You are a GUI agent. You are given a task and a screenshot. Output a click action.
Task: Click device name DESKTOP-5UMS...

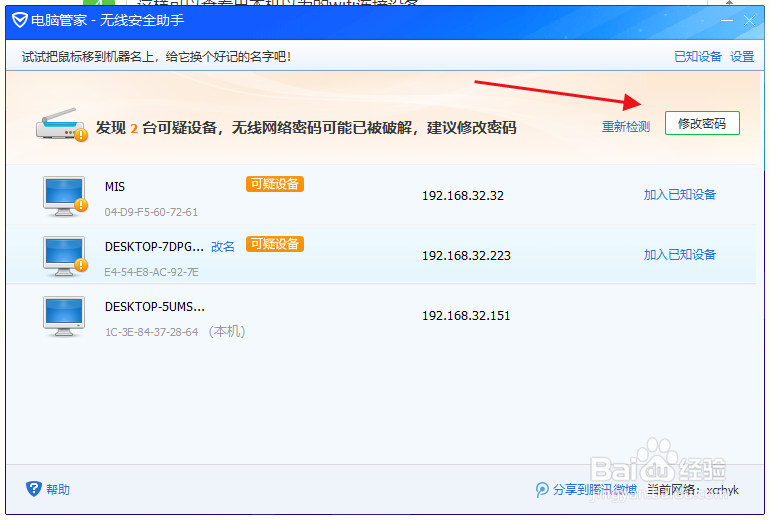point(155,306)
